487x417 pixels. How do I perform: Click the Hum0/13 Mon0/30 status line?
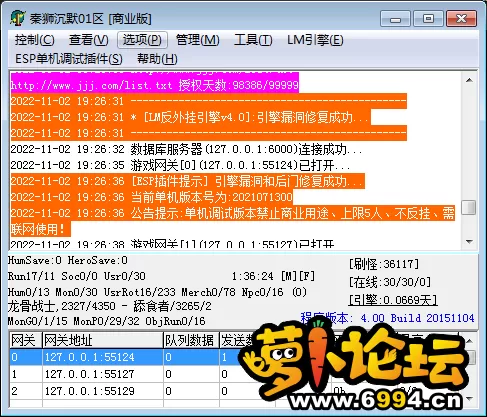(157, 292)
